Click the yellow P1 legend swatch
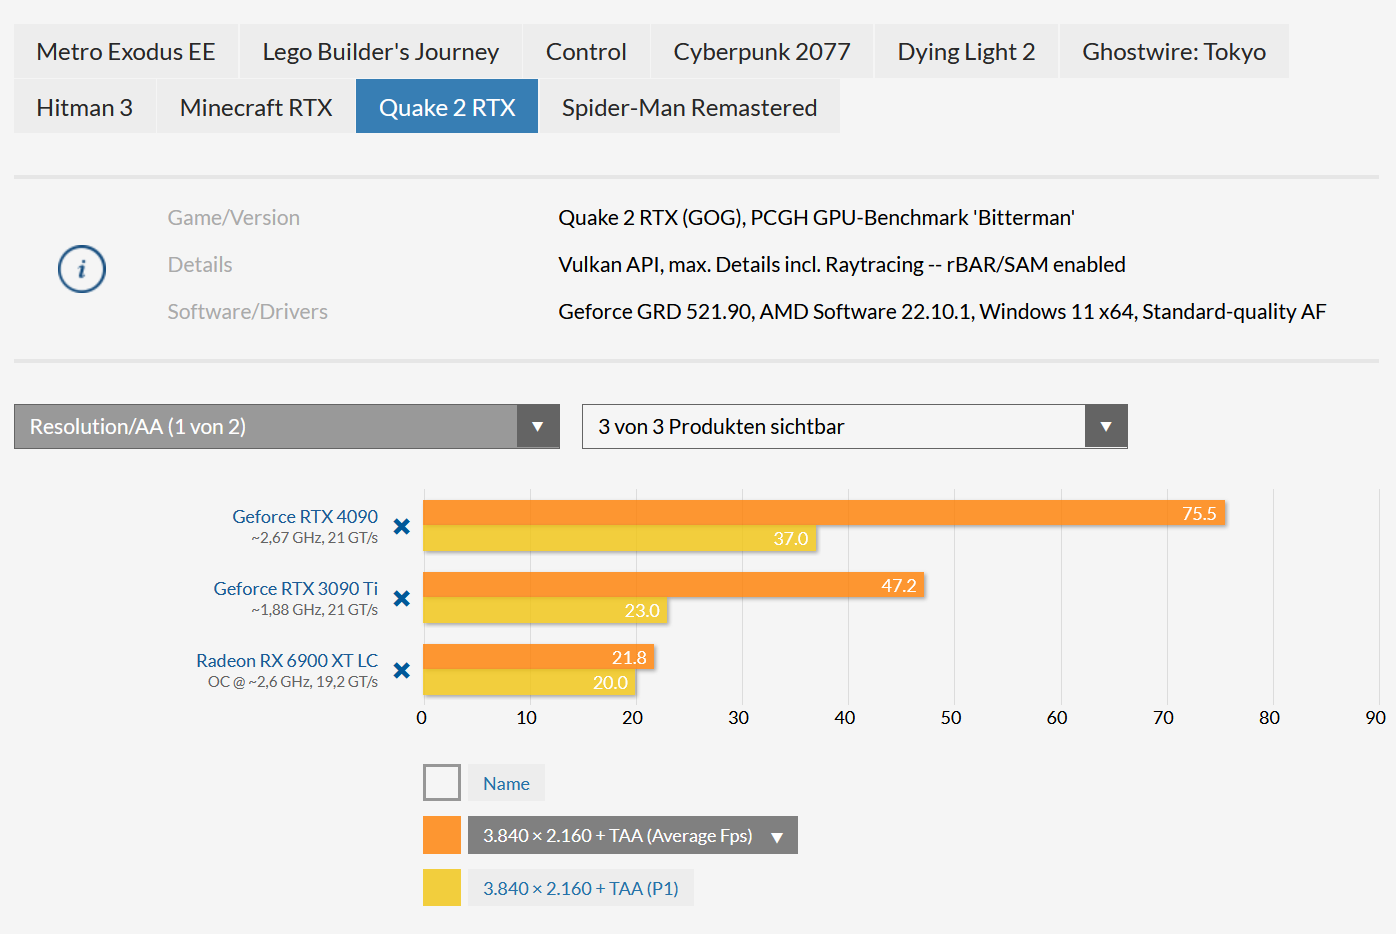 pyautogui.click(x=442, y=888)
